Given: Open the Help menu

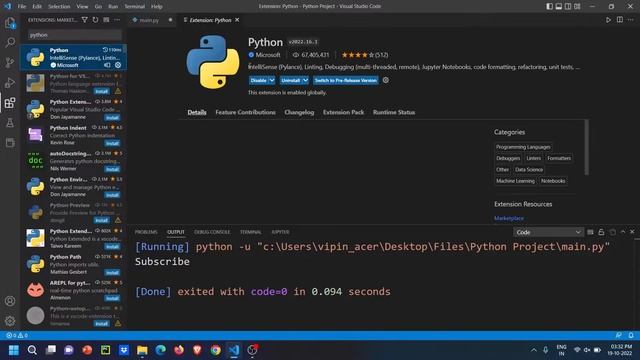Looking at the screenshot, I should click(x=157, y=6).
